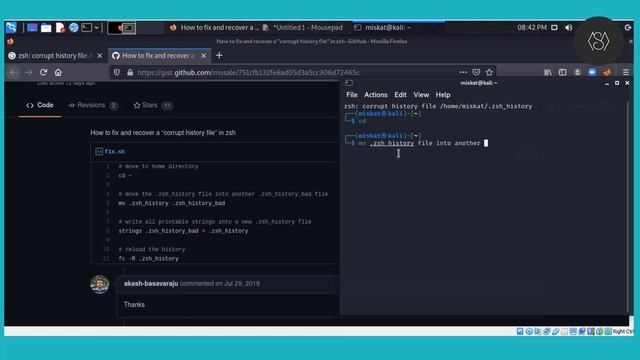Image resolution: width=640 pixels, height=360 pixels.
Task: Expand the terminal launcher dropdown arrow
Action: tap(96, 27)
